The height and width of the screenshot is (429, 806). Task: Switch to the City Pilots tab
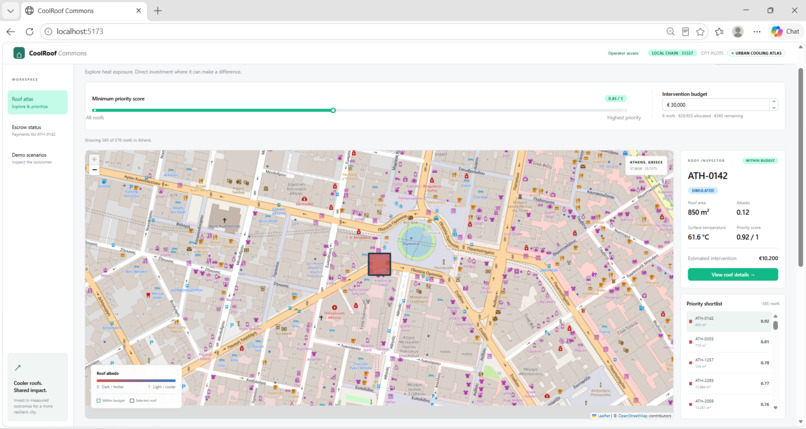(712, 53)
